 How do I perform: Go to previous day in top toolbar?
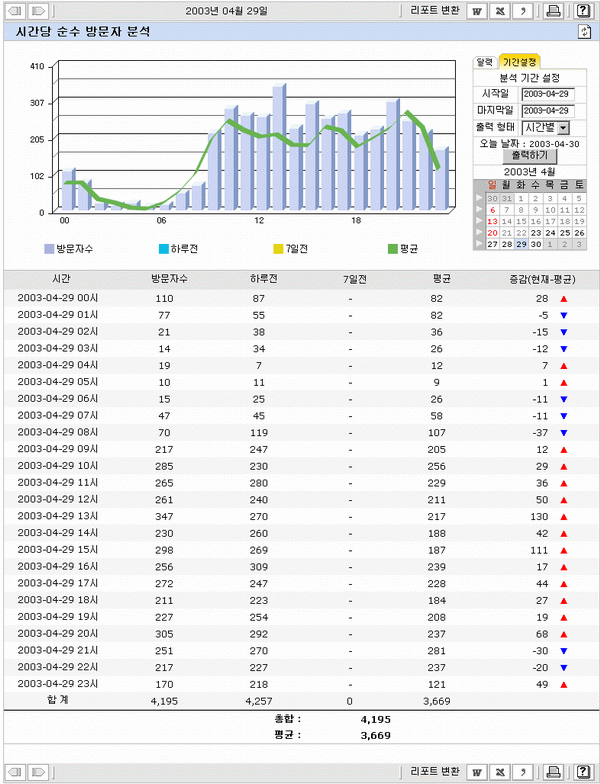16,10
